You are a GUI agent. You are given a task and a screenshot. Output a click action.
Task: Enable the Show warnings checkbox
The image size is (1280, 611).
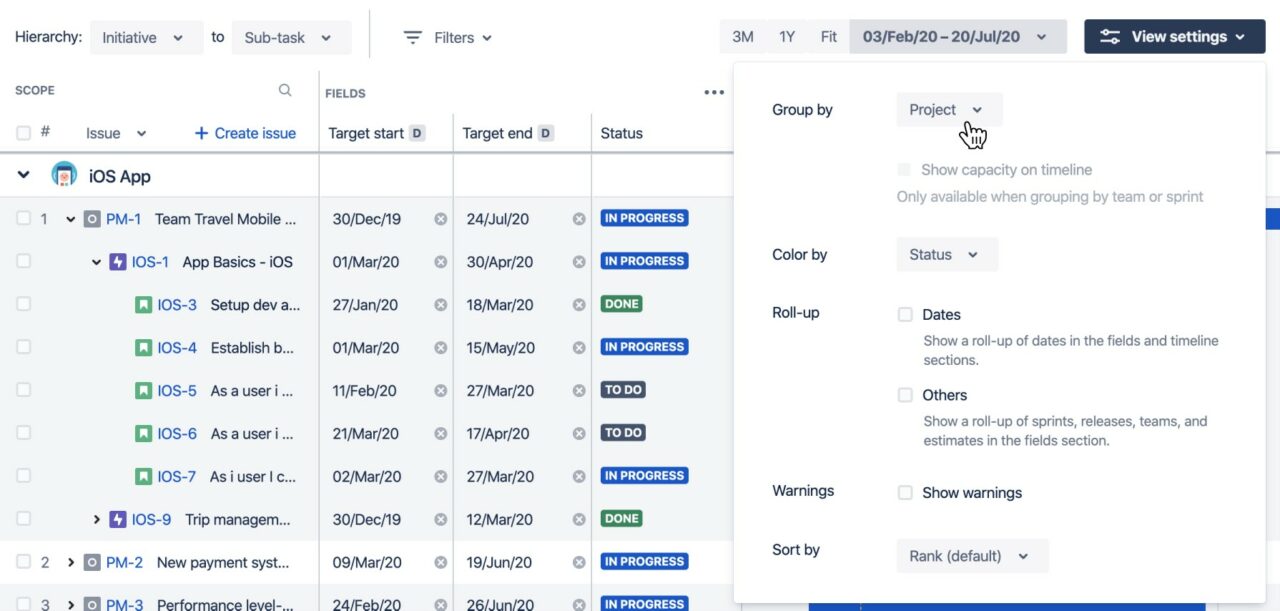tap(905, 492)
